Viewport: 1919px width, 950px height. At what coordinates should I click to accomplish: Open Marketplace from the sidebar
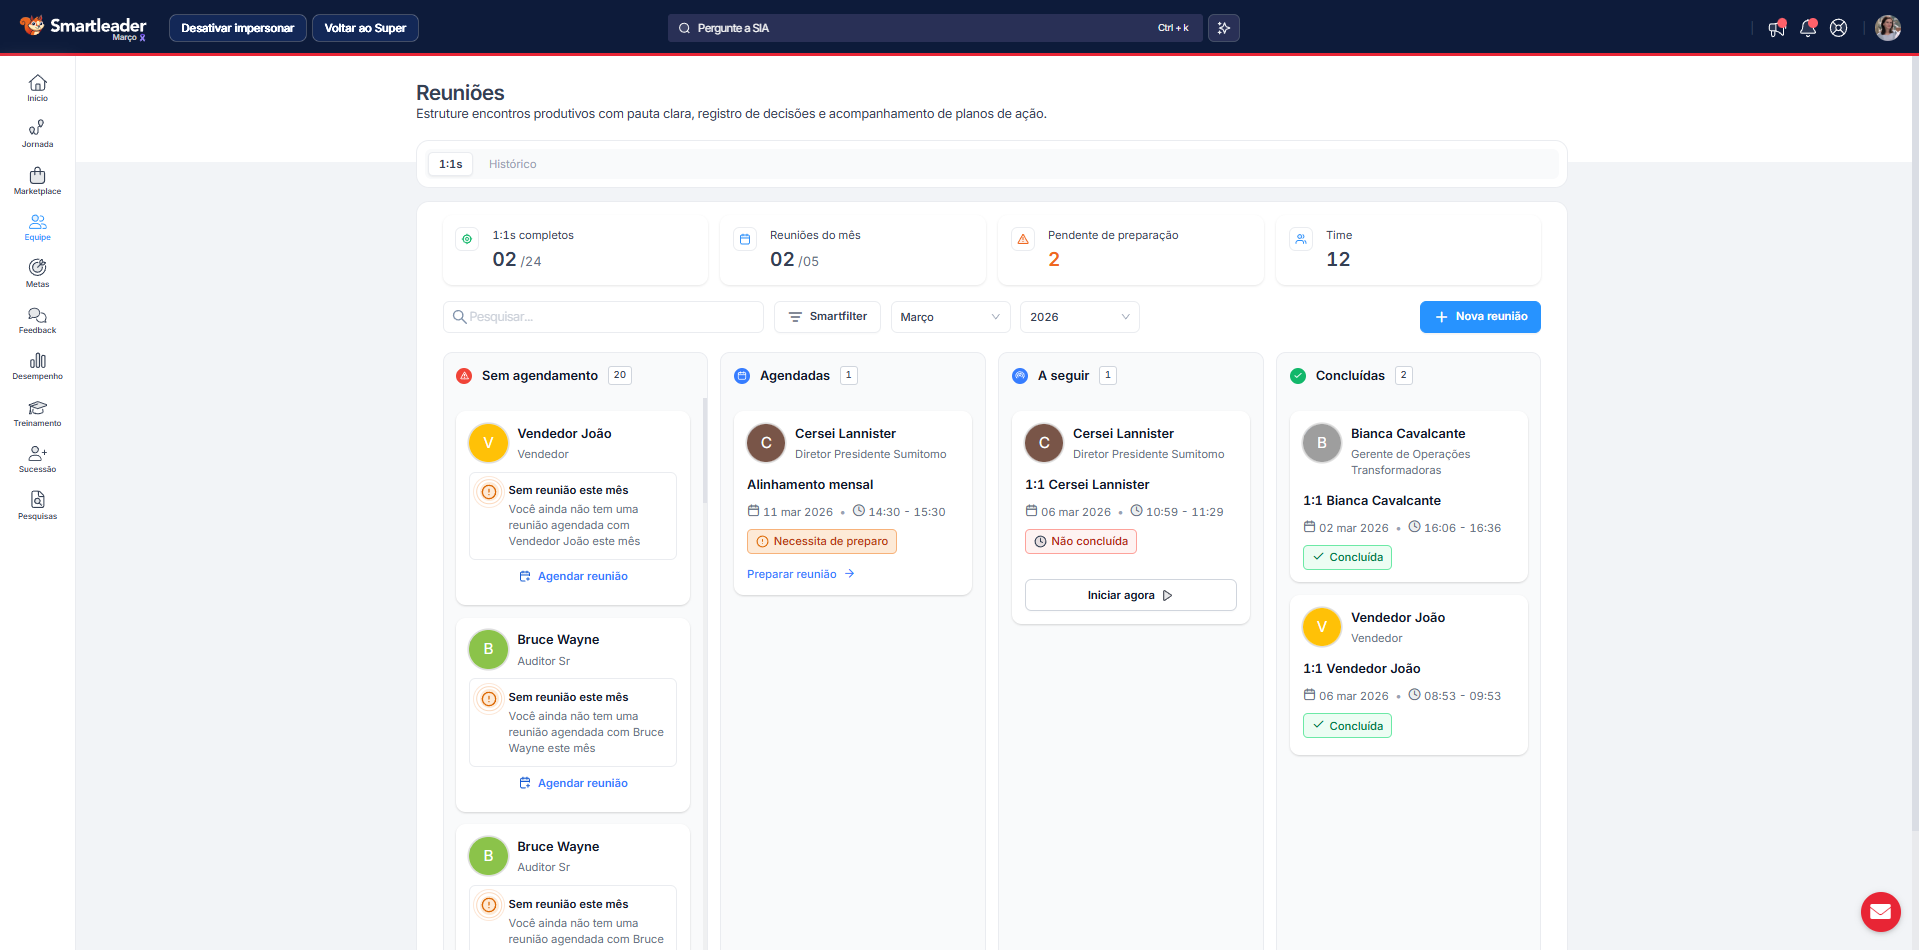(x=37, y=181)
